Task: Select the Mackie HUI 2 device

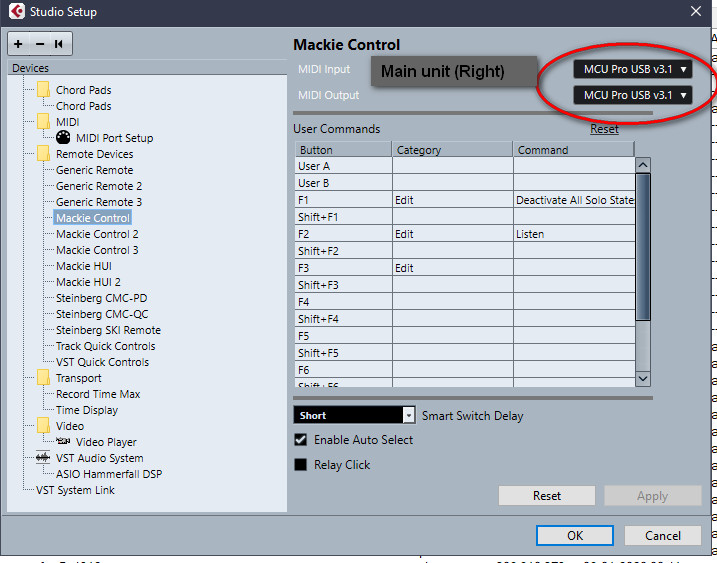Action: (88, 282)
